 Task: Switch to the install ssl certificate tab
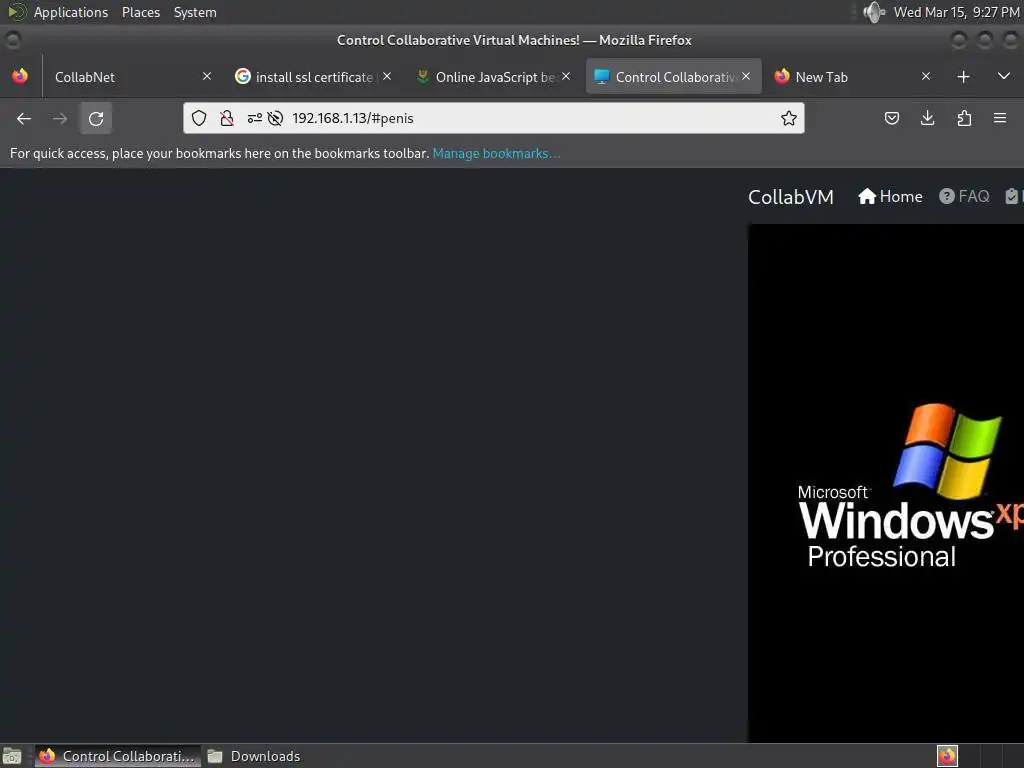[x=313, y=77]
